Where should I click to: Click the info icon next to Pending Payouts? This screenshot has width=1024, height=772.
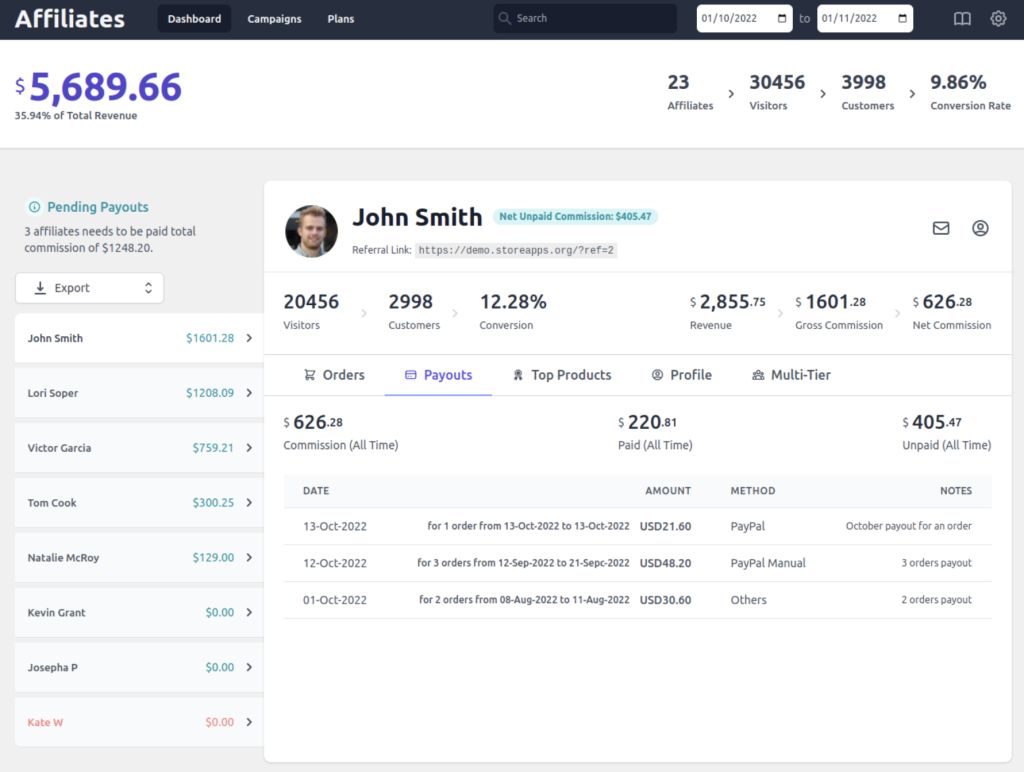(37, 207)
